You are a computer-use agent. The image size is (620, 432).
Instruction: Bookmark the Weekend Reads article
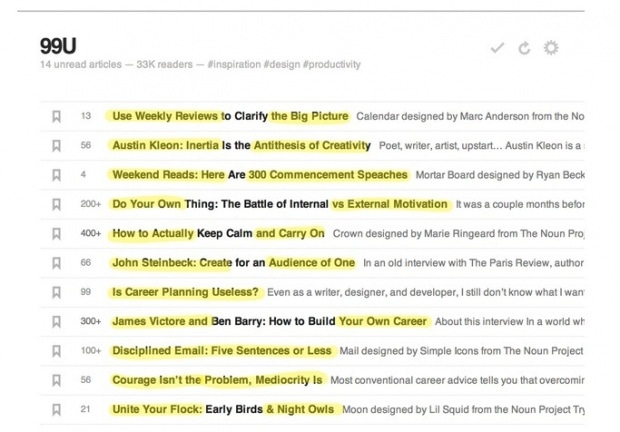click(x=56, y=174)
